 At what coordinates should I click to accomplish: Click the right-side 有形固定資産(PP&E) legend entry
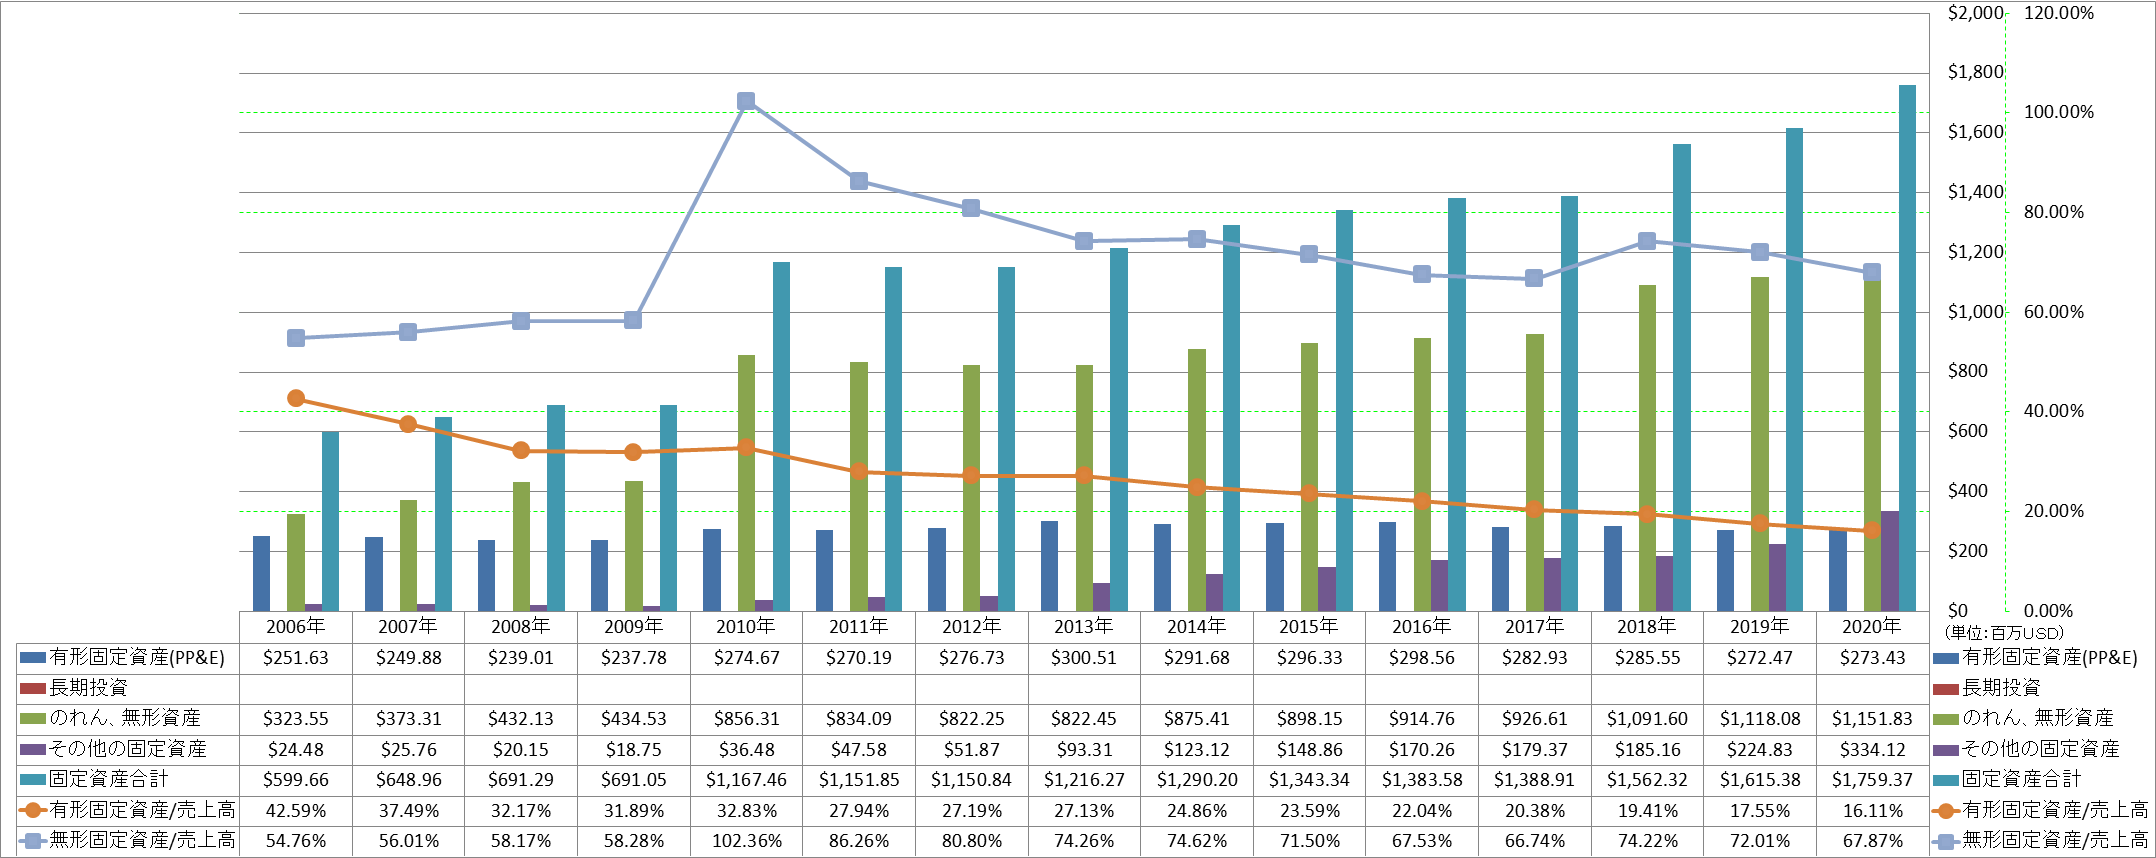pos(2036,658)
